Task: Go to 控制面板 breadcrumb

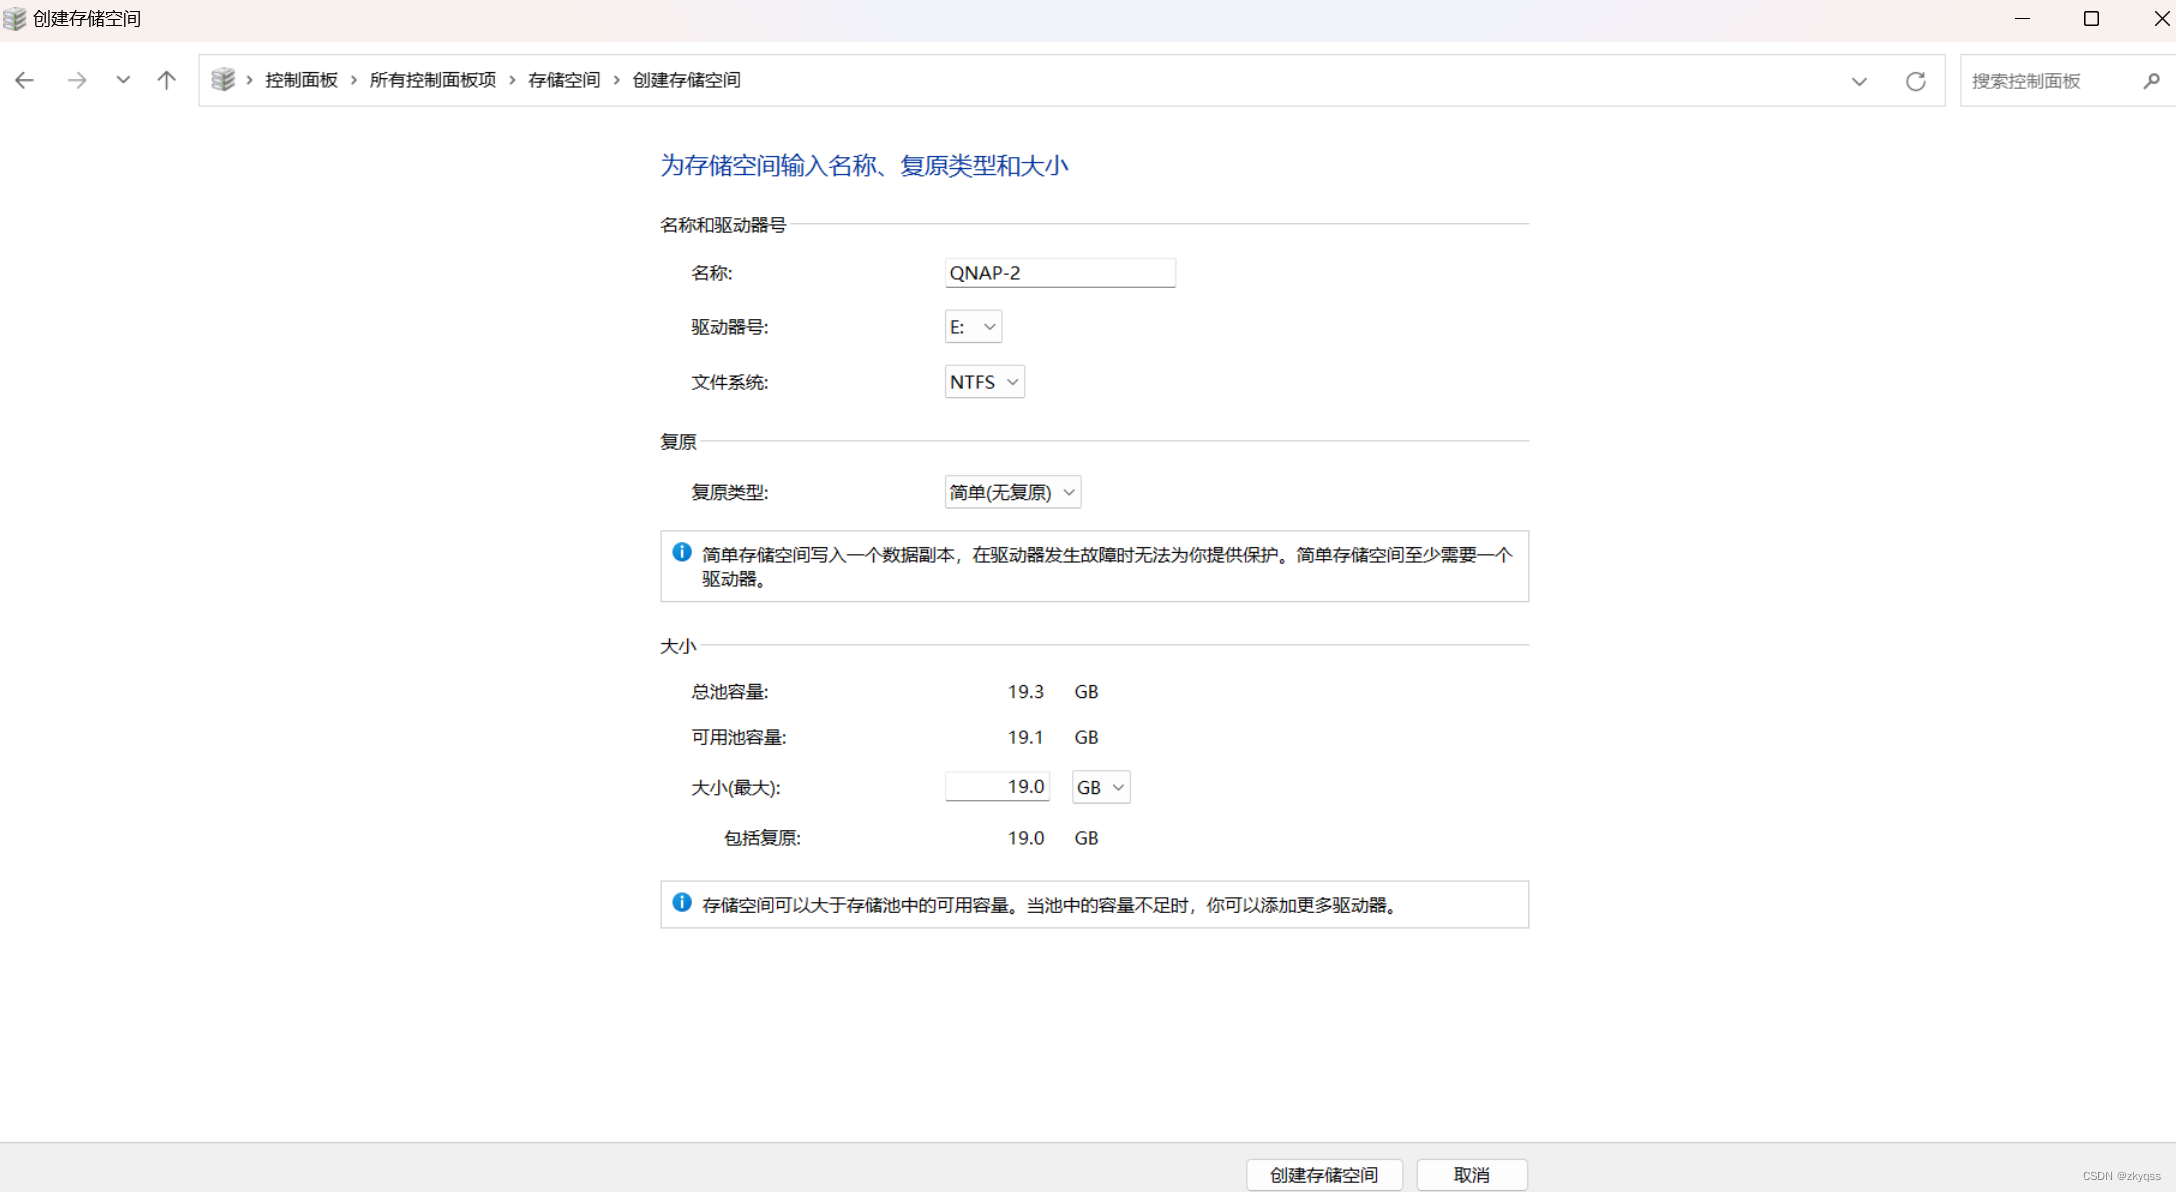Action: pyautogui.click(x=301, y=80)
